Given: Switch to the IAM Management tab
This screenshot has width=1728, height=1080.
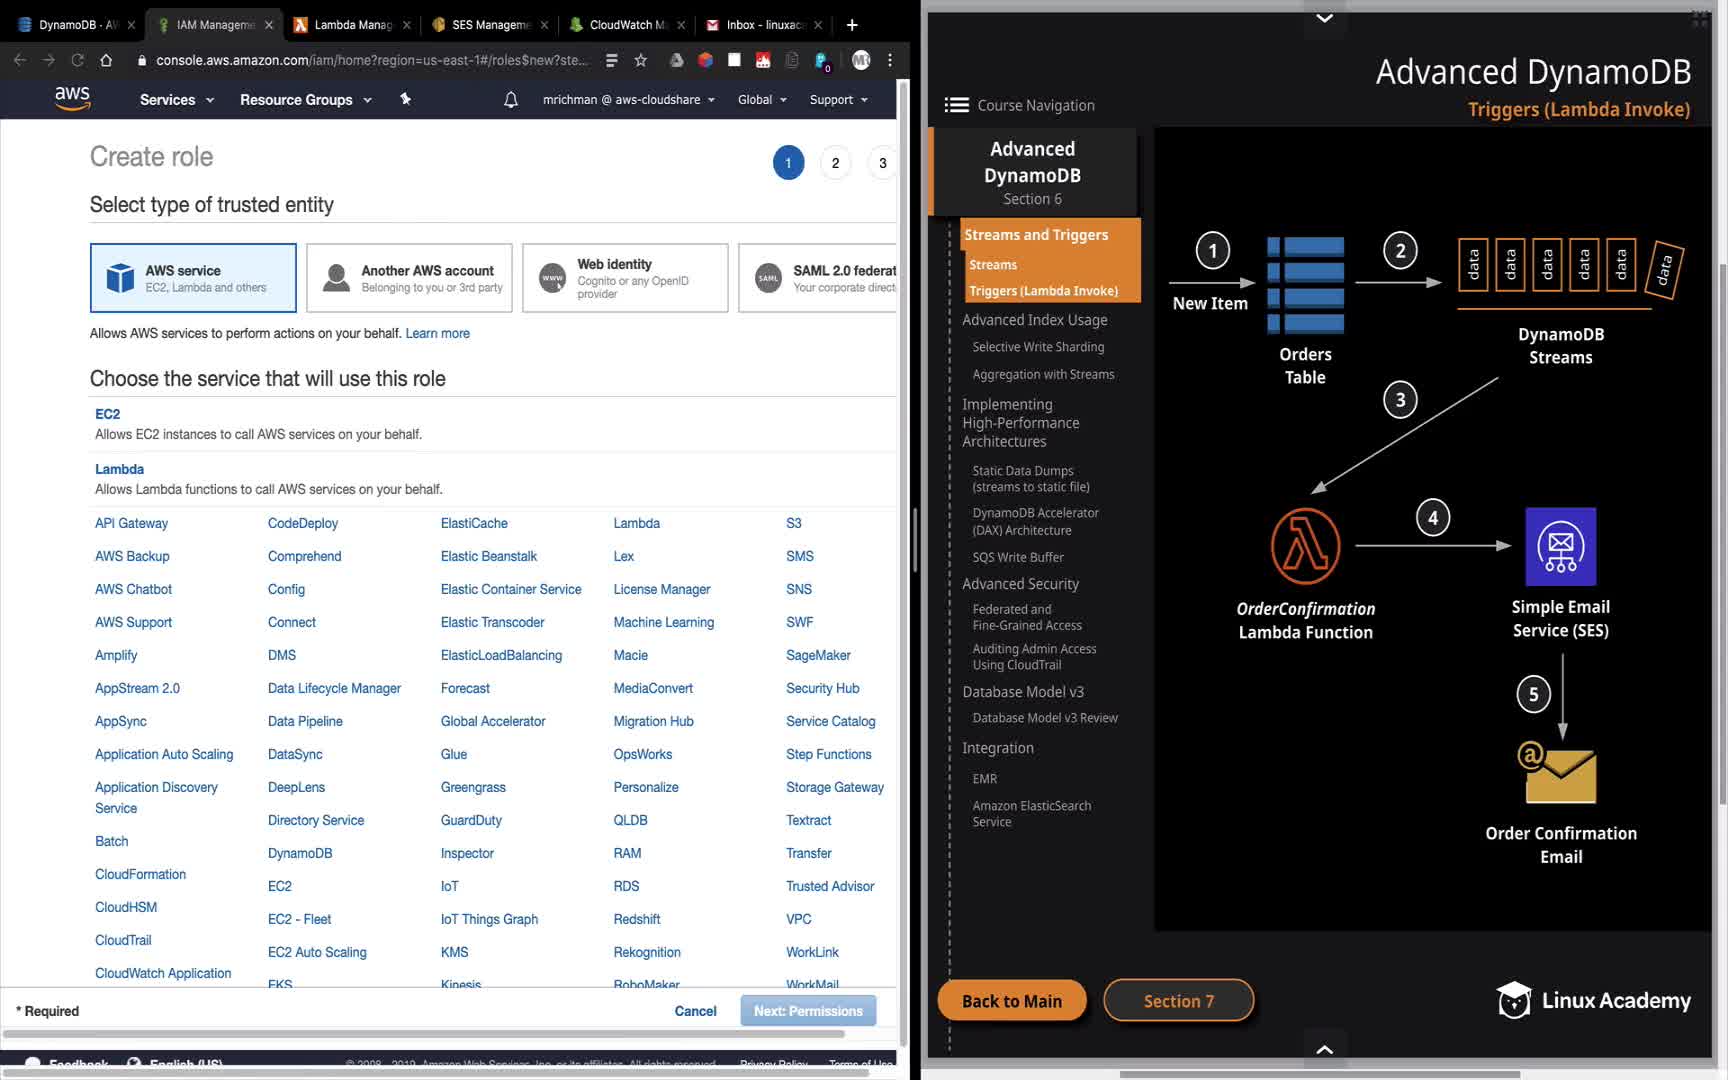Looking at the screenshot, I should (214, 25).
